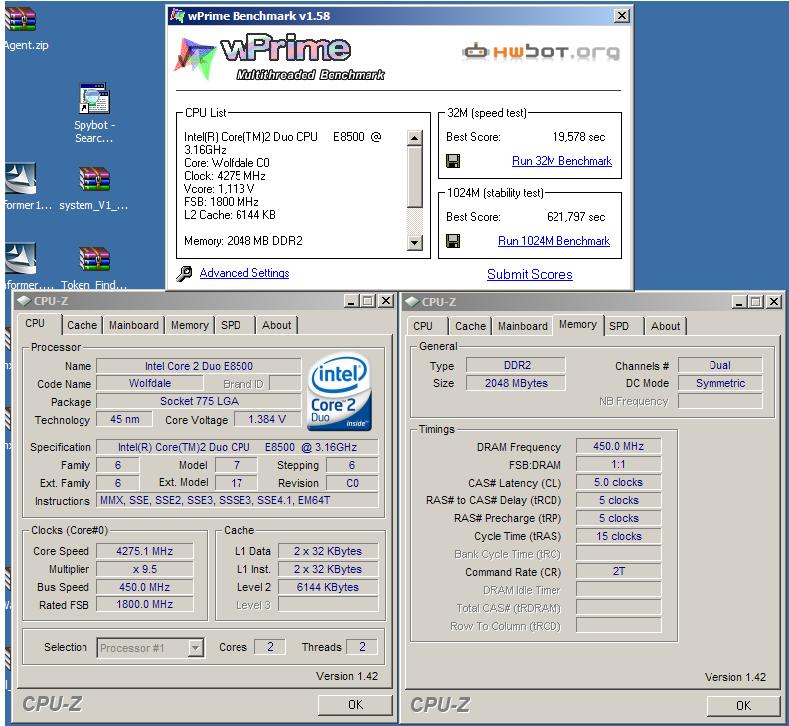
Task: Click the Technology value 45 nm
Action: [124, 419]
